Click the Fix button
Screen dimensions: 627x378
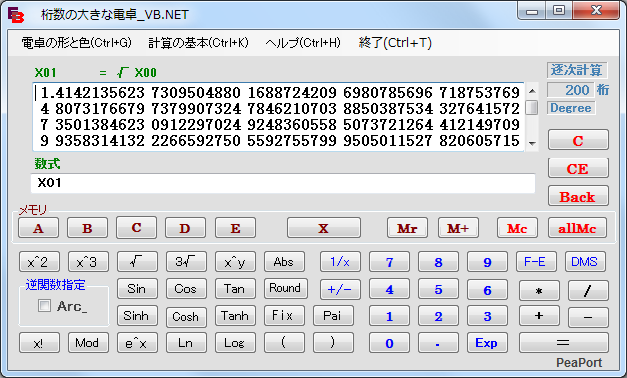point(284,316)
